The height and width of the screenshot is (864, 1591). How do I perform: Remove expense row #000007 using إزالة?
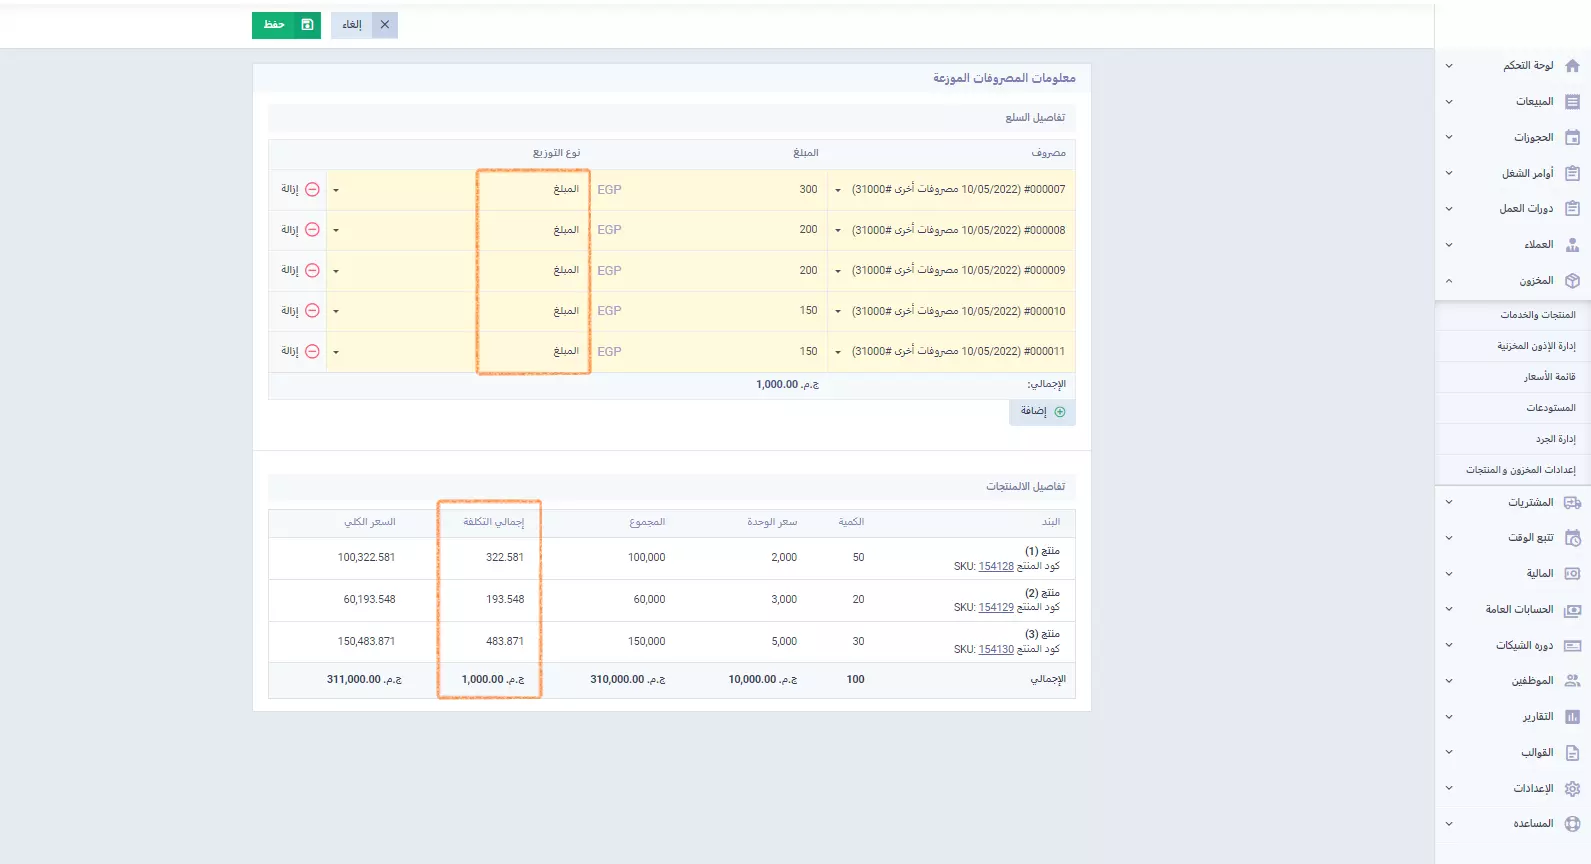[300, 189]
